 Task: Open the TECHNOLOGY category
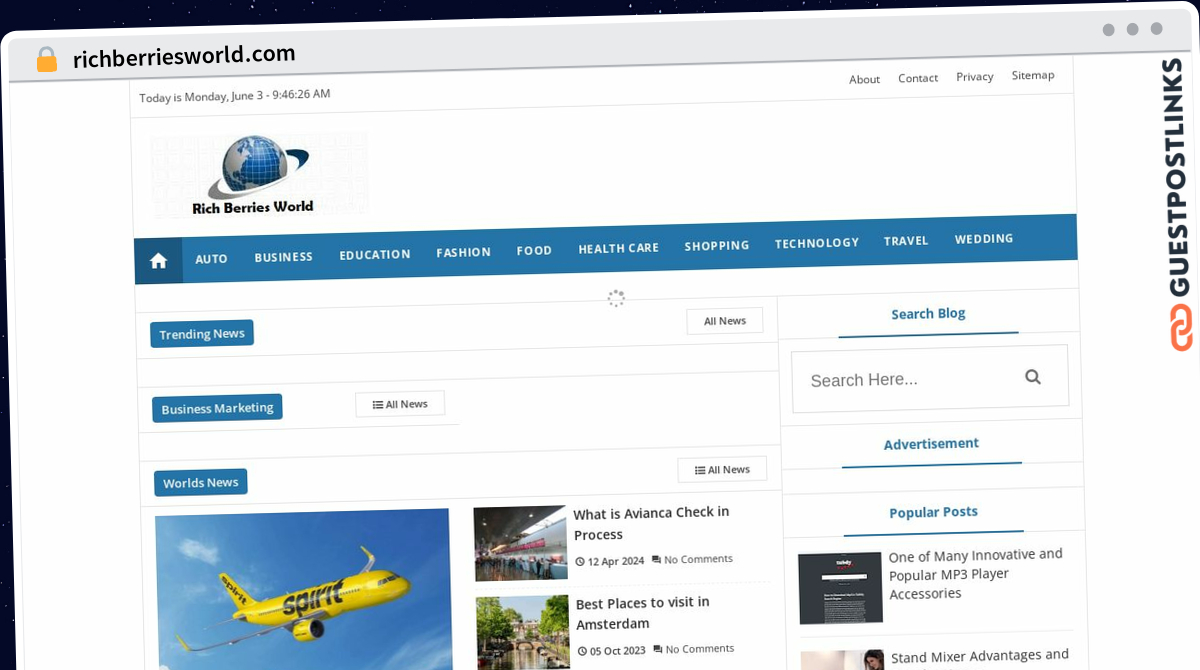(817, 243)
